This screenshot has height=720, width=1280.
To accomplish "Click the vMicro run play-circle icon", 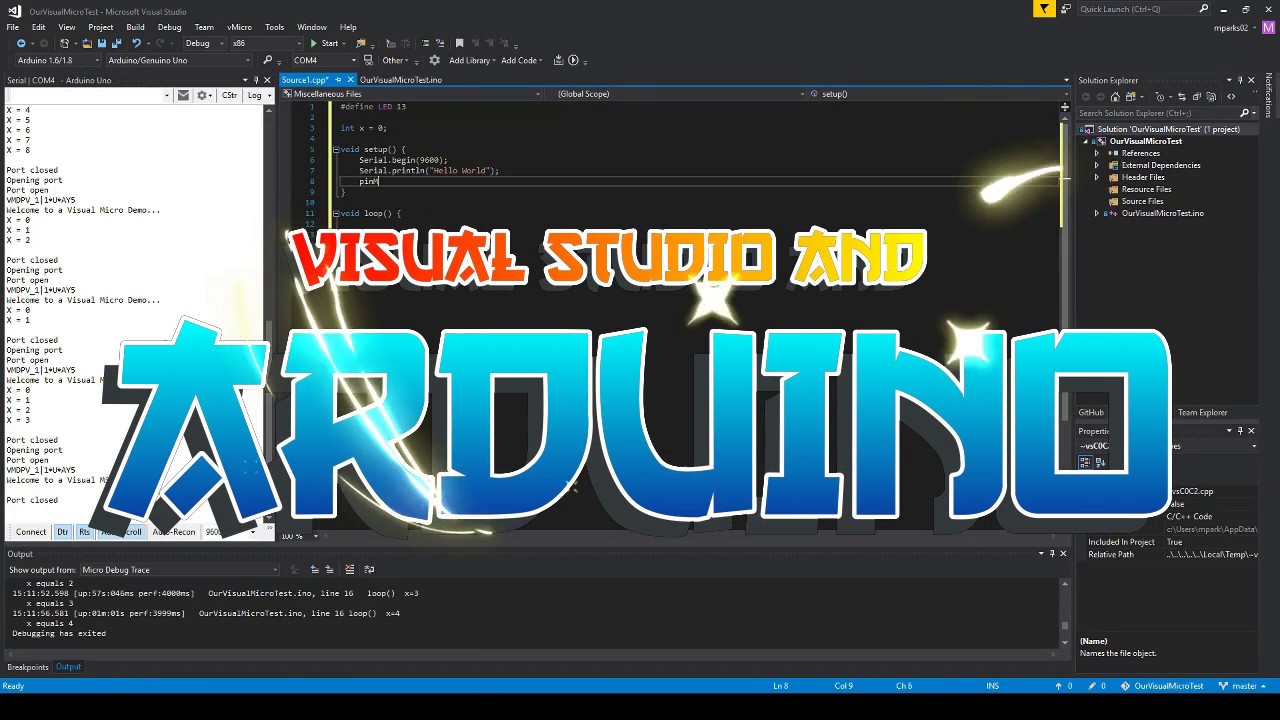I will [573, 60].
